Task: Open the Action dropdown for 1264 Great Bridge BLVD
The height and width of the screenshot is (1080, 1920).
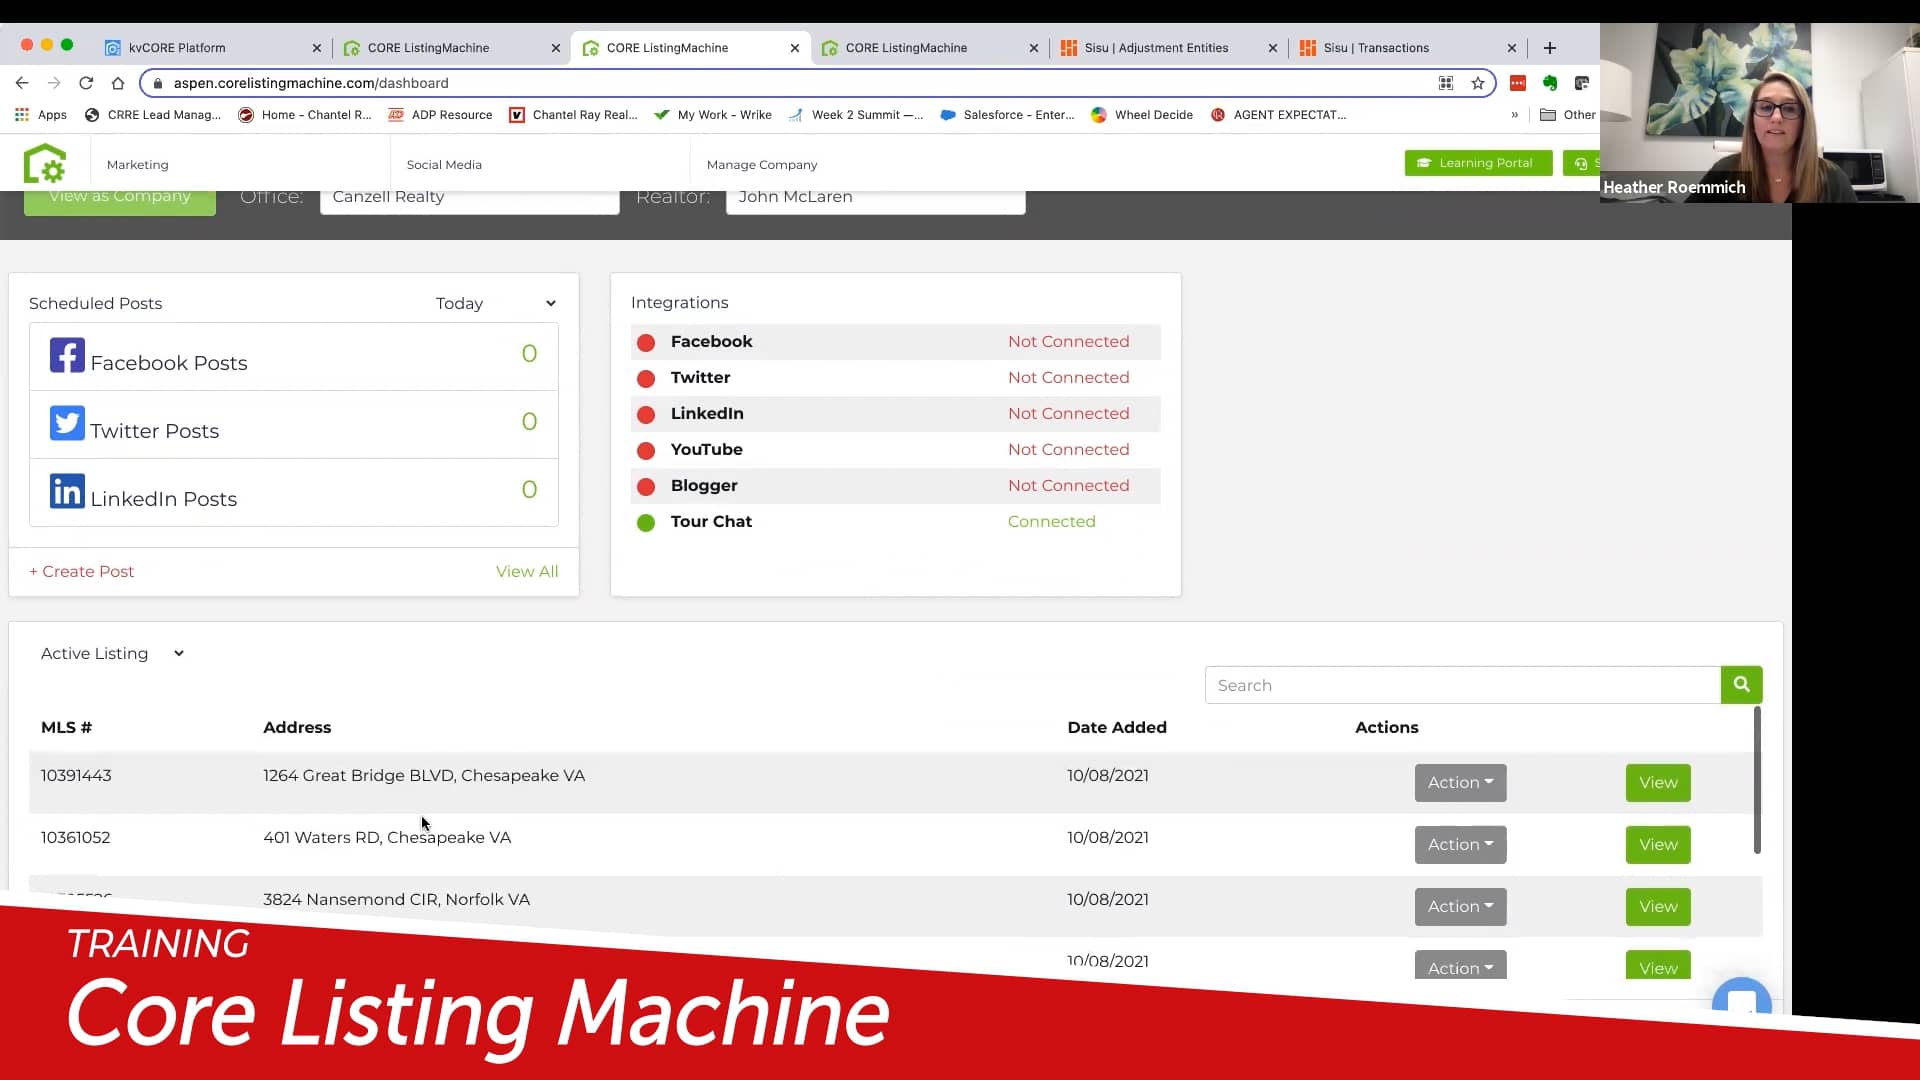Action: click(x=1459, y=782)
